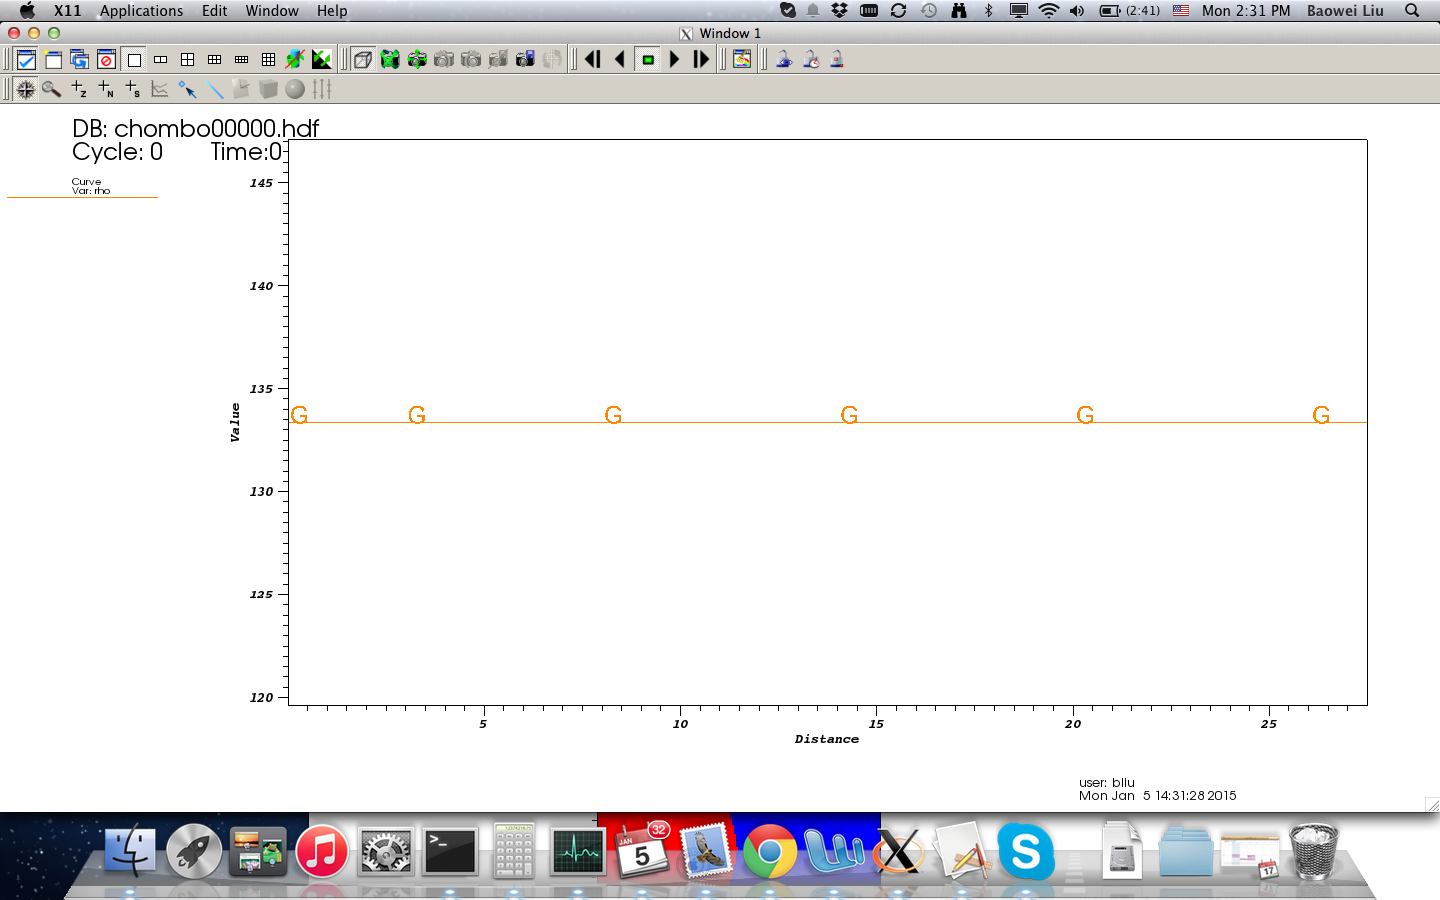Click the new window icon

click(53, 60)
